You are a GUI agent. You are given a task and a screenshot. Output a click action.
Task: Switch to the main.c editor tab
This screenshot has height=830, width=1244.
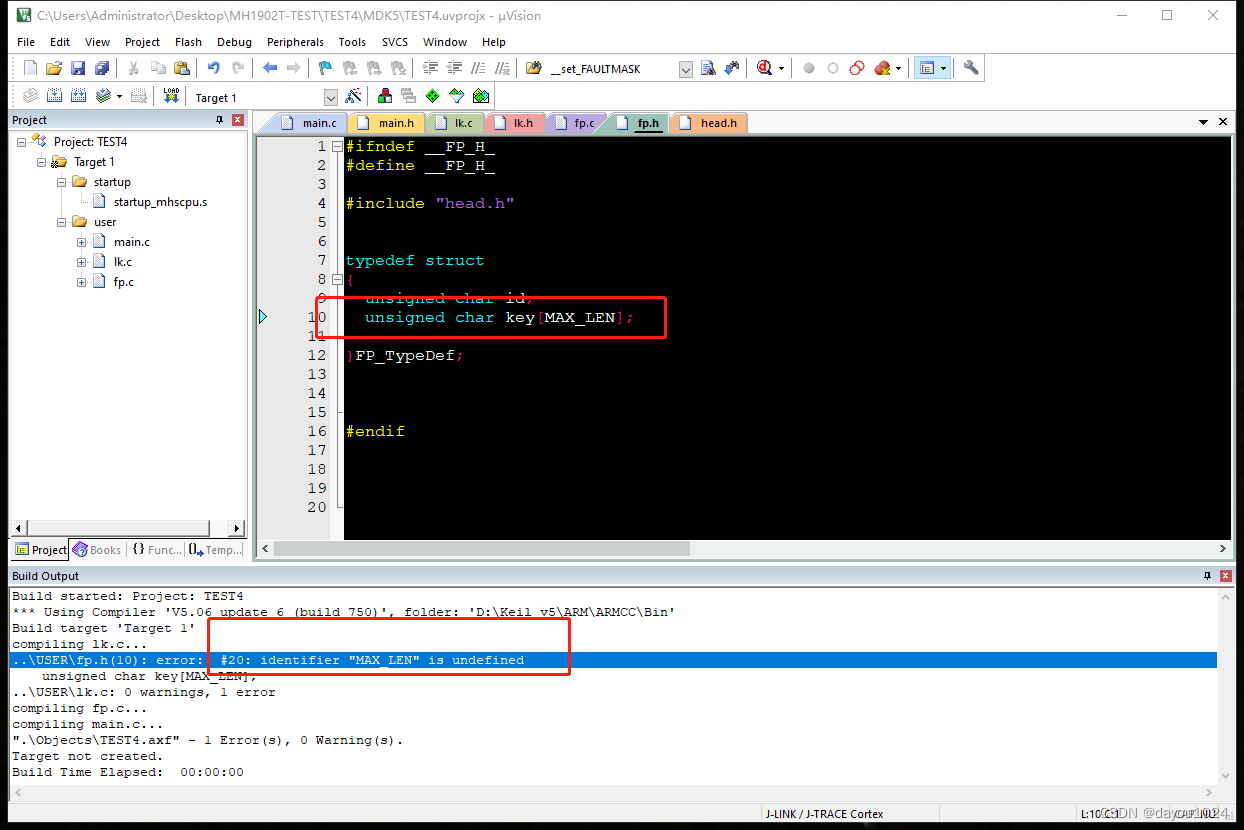[310, 123]
